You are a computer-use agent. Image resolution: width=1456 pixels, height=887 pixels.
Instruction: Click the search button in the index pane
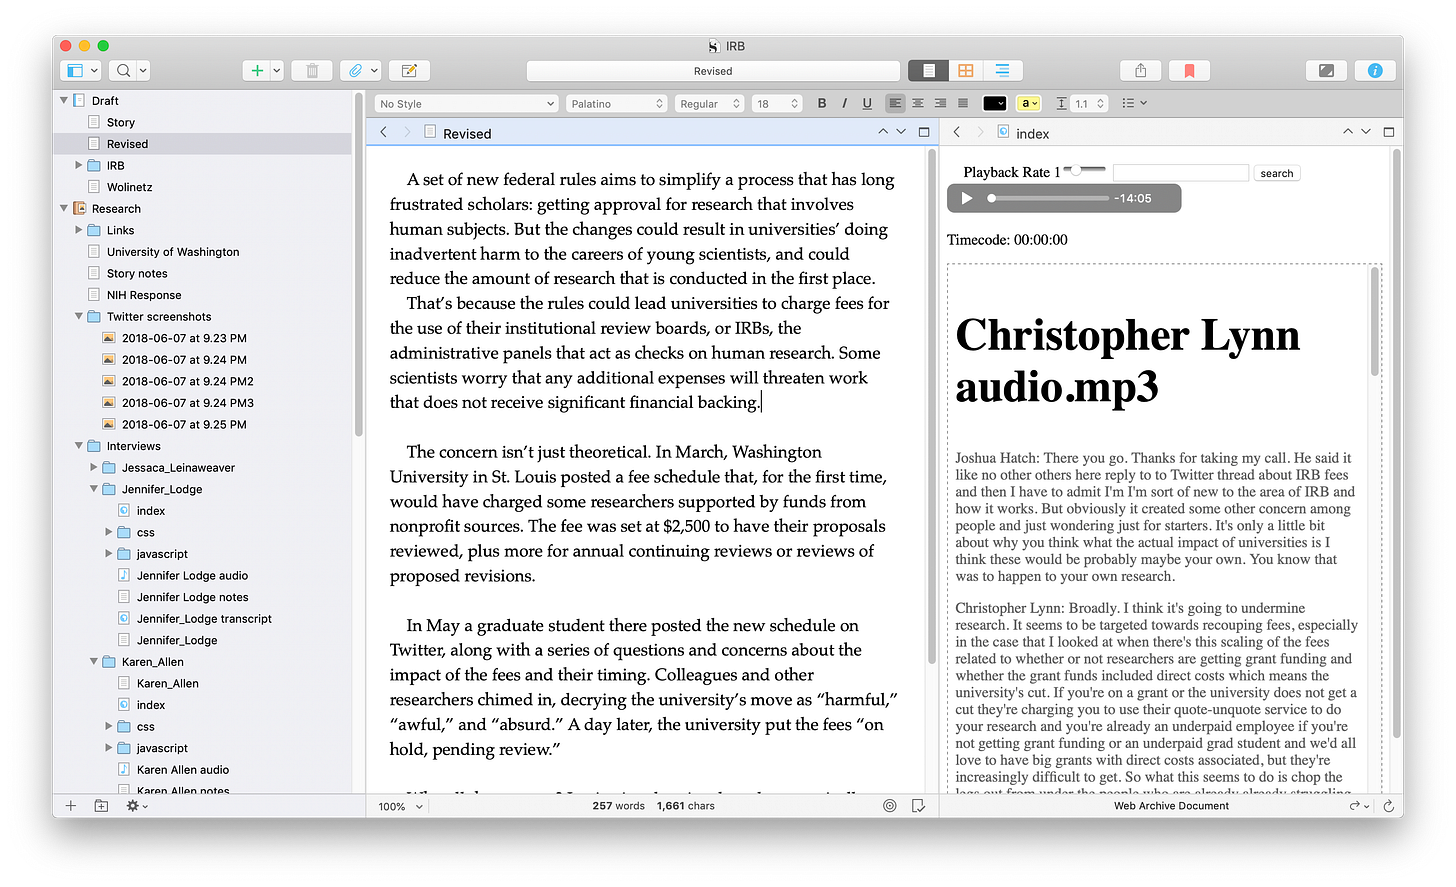(x=1276, y=173)
